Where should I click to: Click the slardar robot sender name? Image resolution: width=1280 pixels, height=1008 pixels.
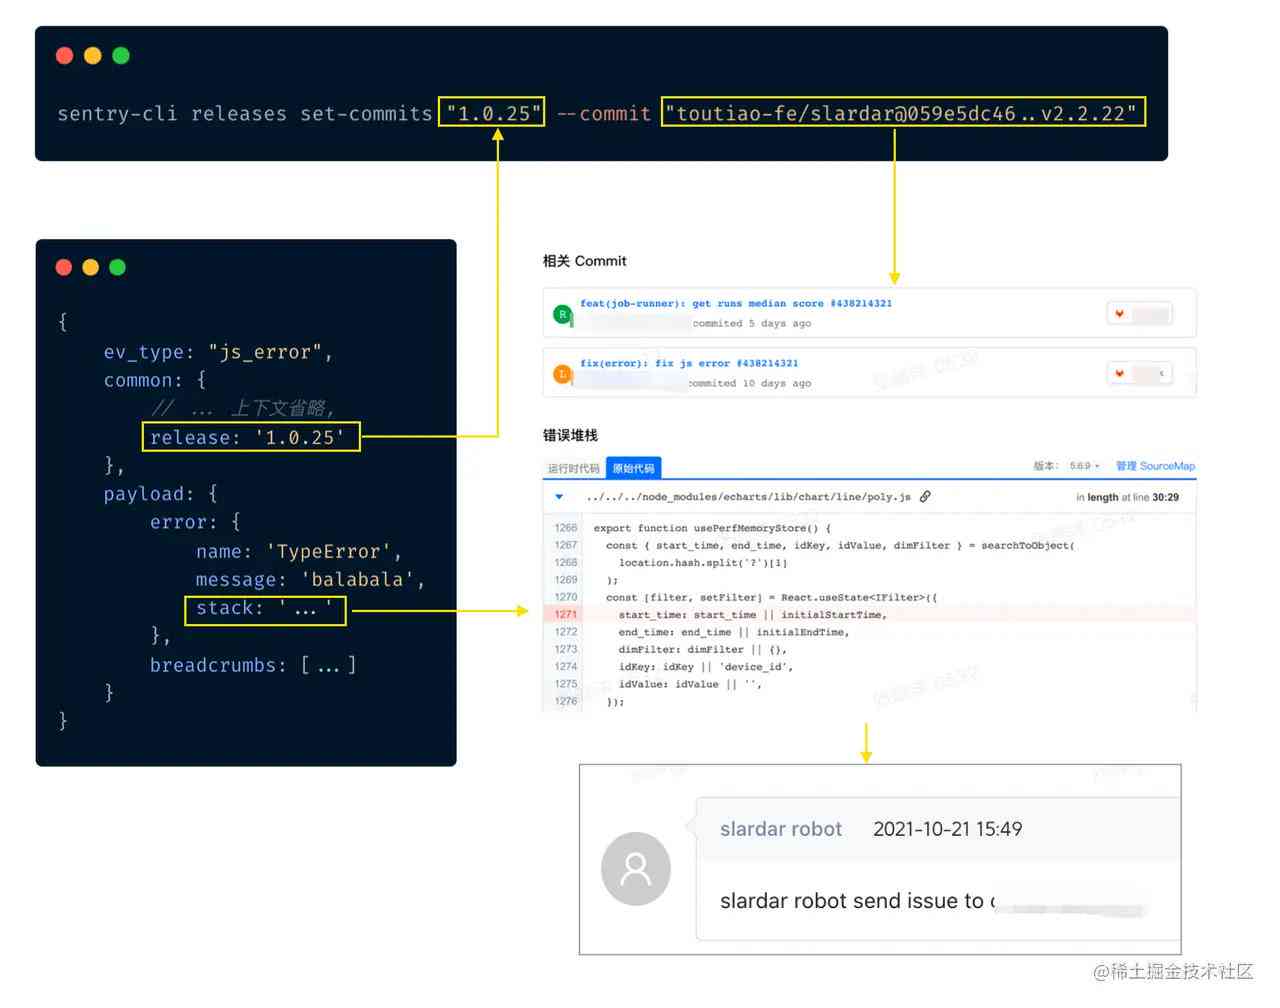click(x=781, y=829)
